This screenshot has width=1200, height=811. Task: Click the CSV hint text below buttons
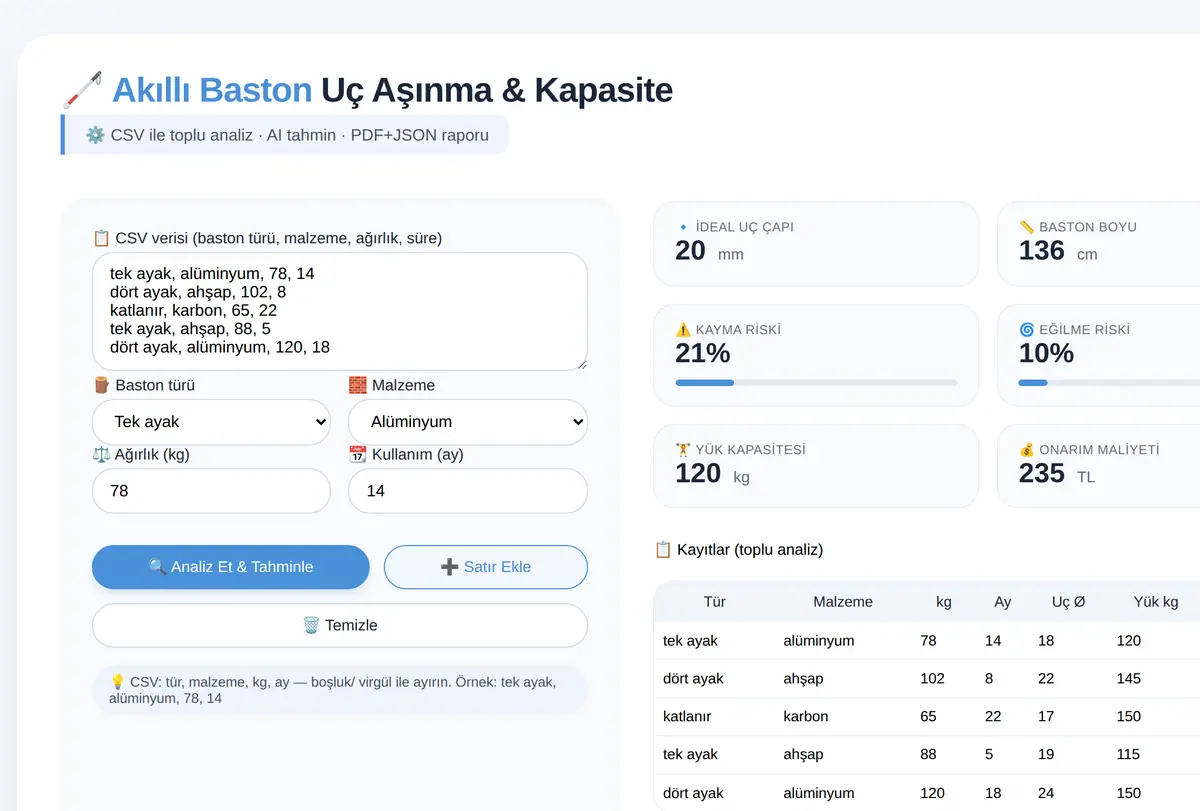pyautogui.click(x=340, y=690)
